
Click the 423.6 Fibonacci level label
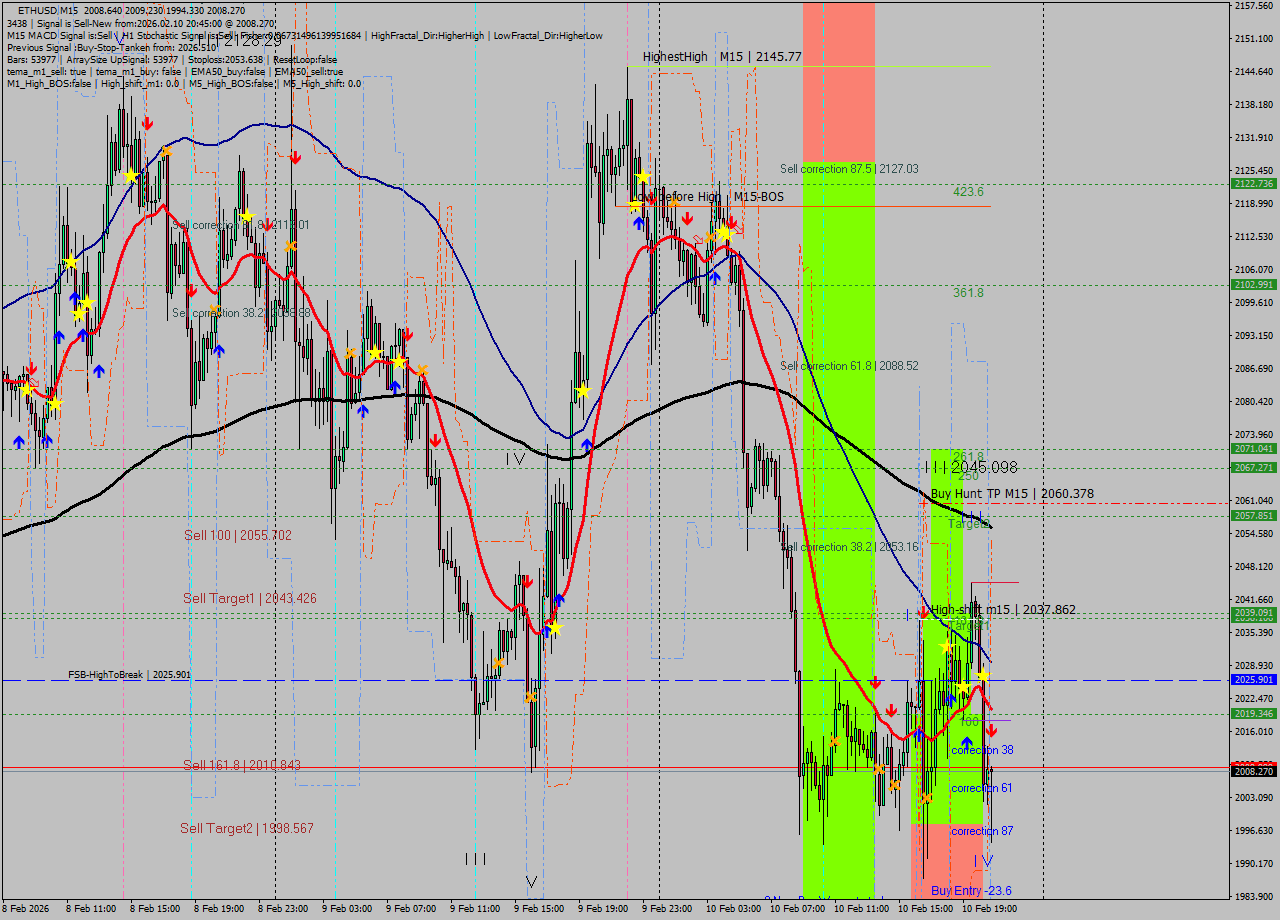click(968, 192)
